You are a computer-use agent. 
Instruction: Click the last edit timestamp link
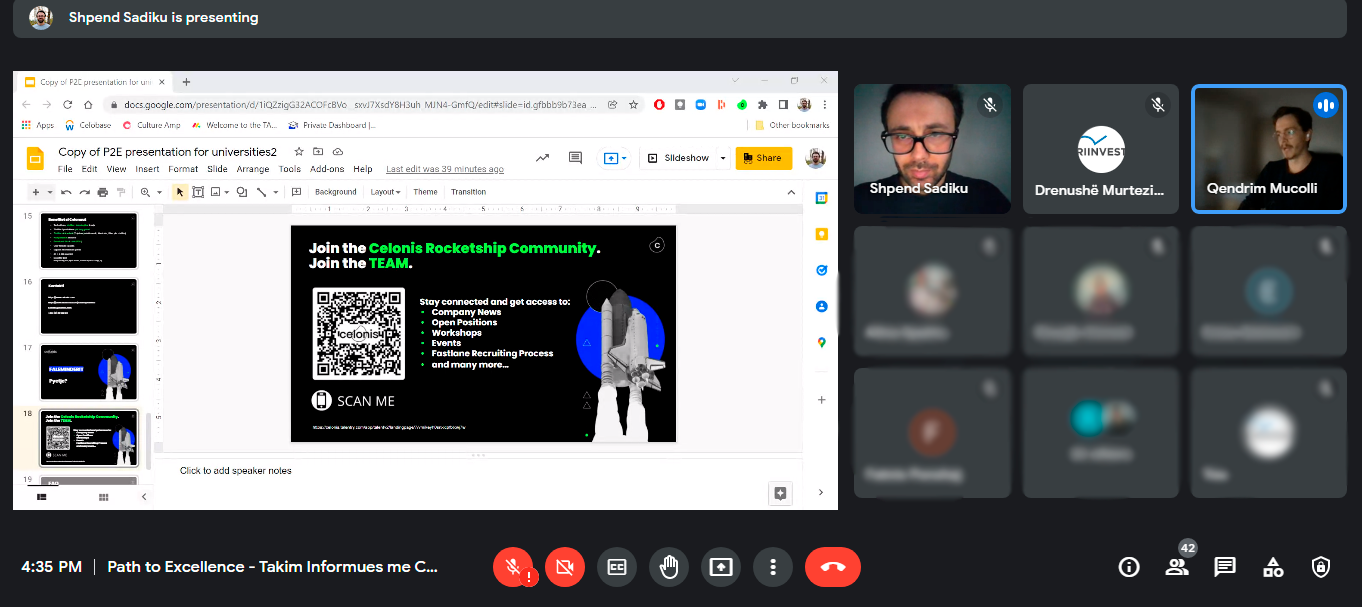[444, 169]
